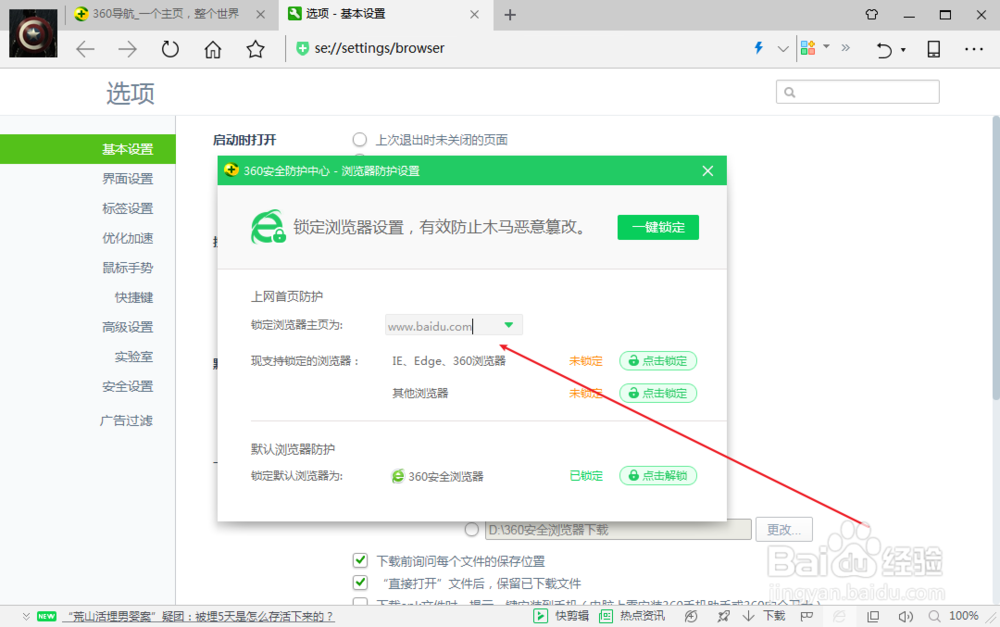This screenshot has height=627, width=1000.
Task: Click the settings search box
Action: [858, 92]
